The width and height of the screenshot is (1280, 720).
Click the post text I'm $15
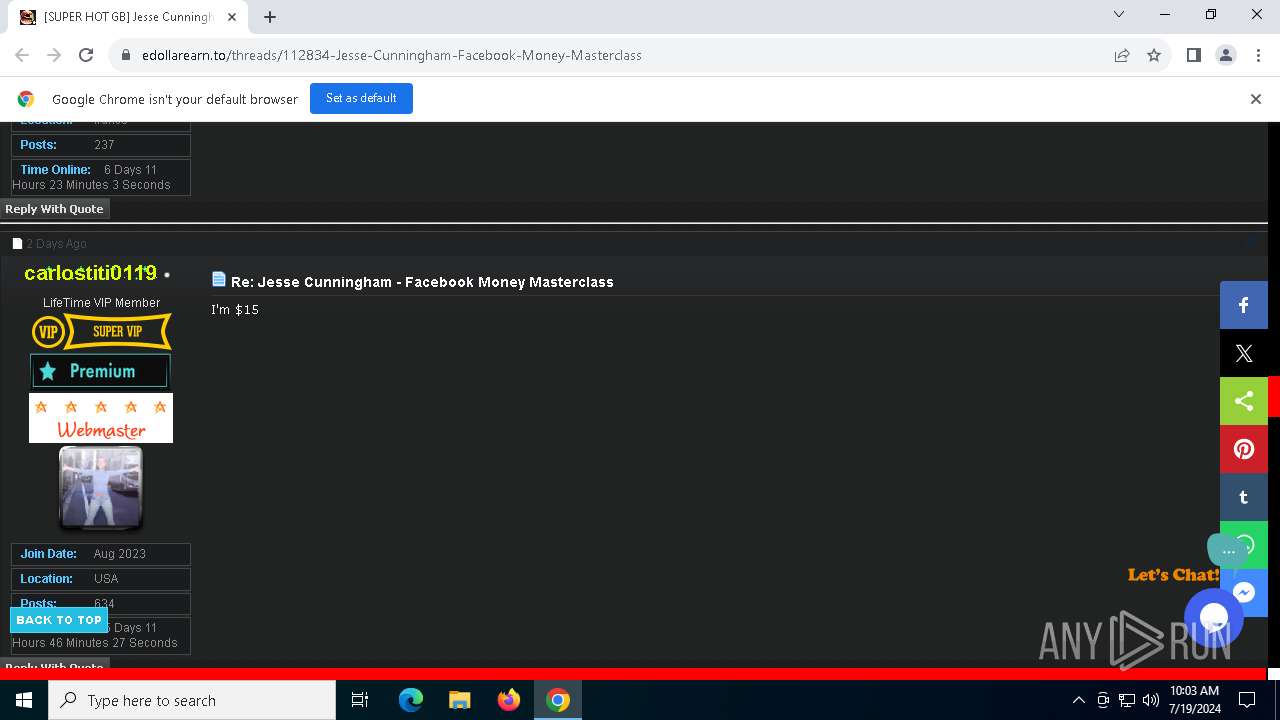(x=235, y=310)
